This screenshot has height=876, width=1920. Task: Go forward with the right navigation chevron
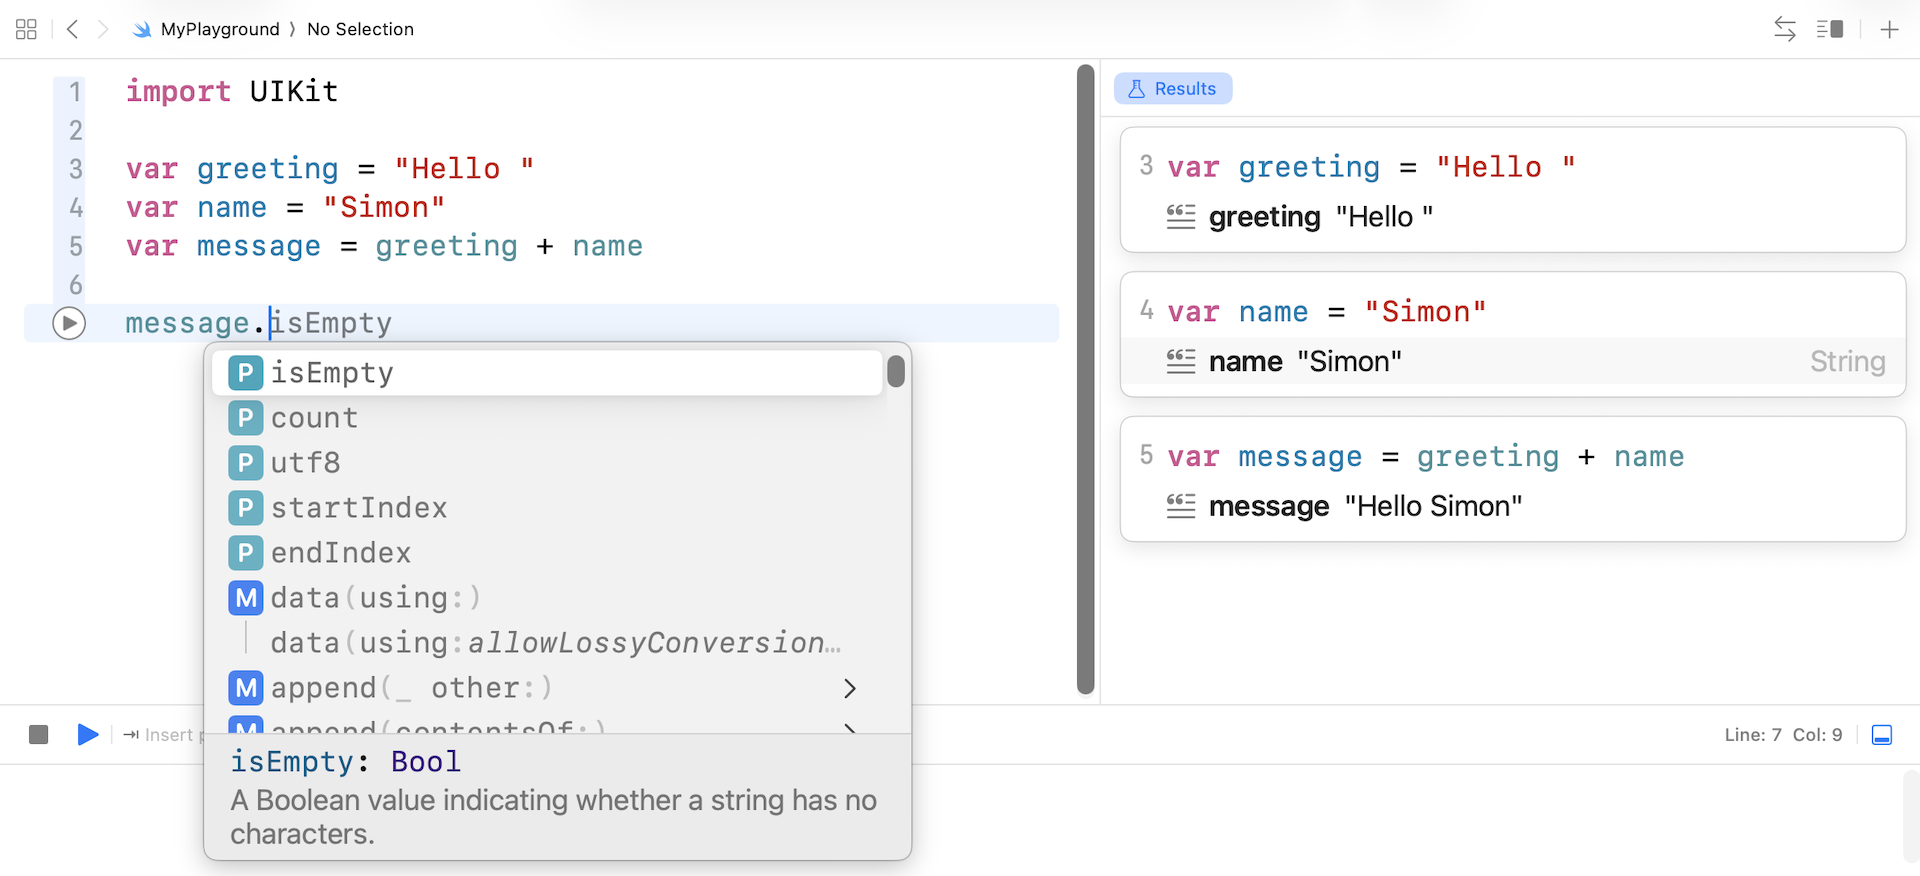tap(103, 29)
